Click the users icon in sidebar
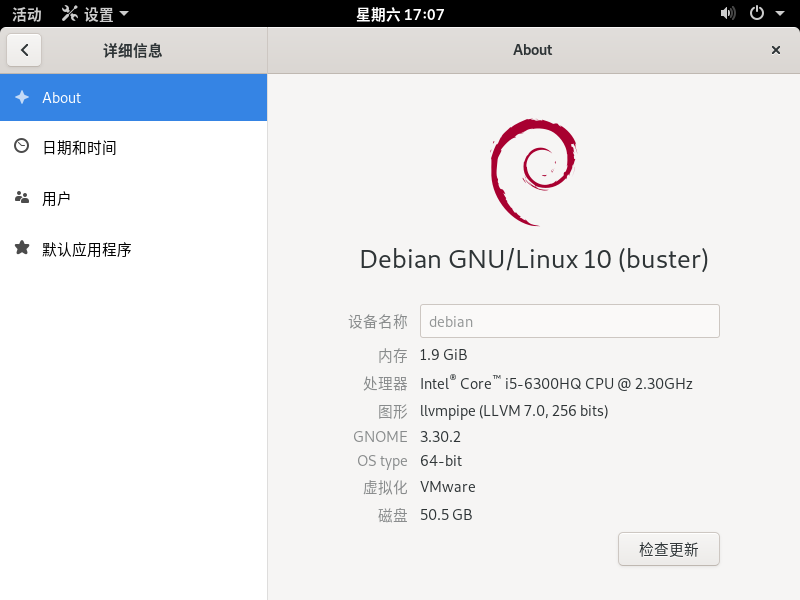 pyautogui.click(x=22, y=197)
